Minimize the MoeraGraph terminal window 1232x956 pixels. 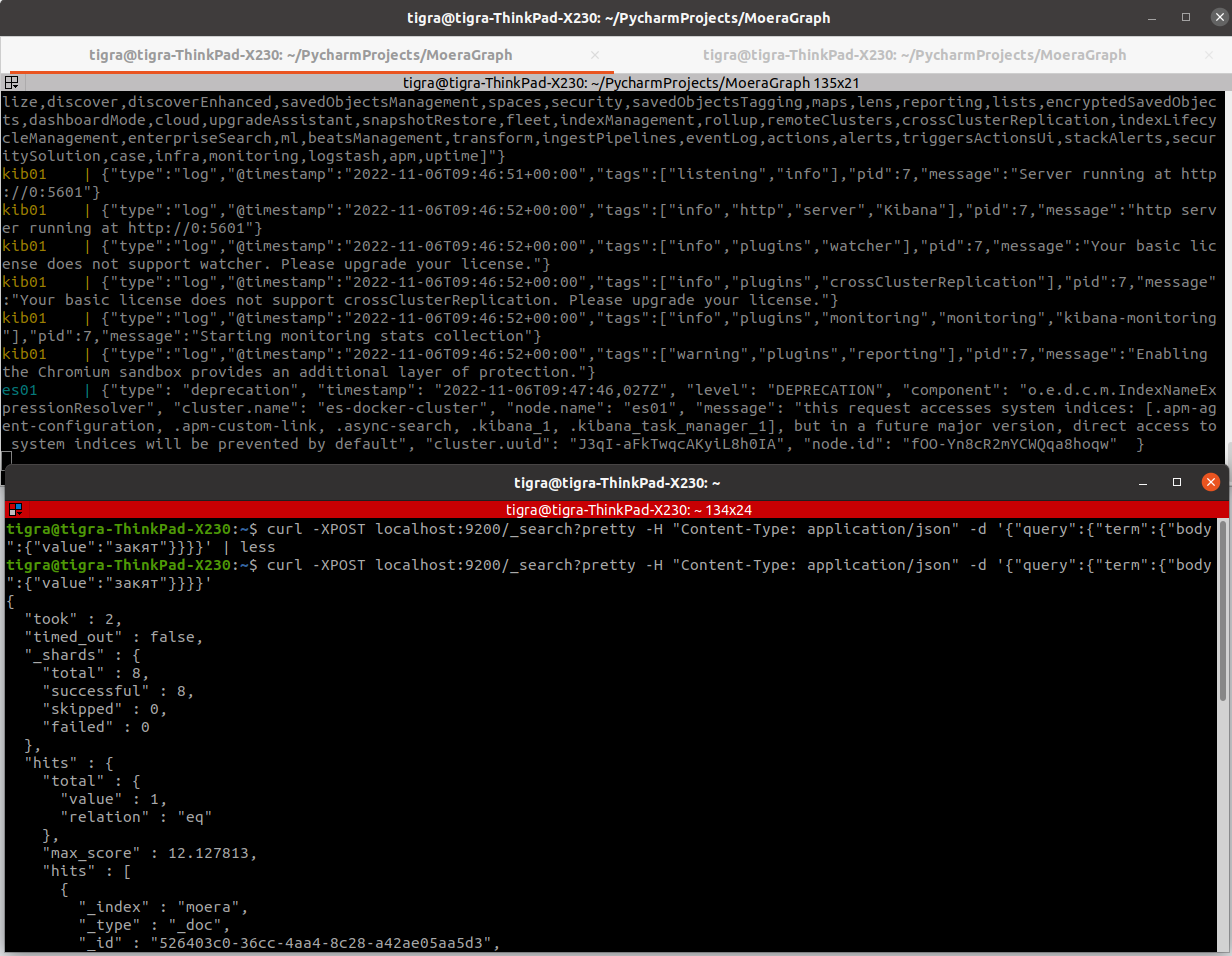click(x=1157, y=17)
